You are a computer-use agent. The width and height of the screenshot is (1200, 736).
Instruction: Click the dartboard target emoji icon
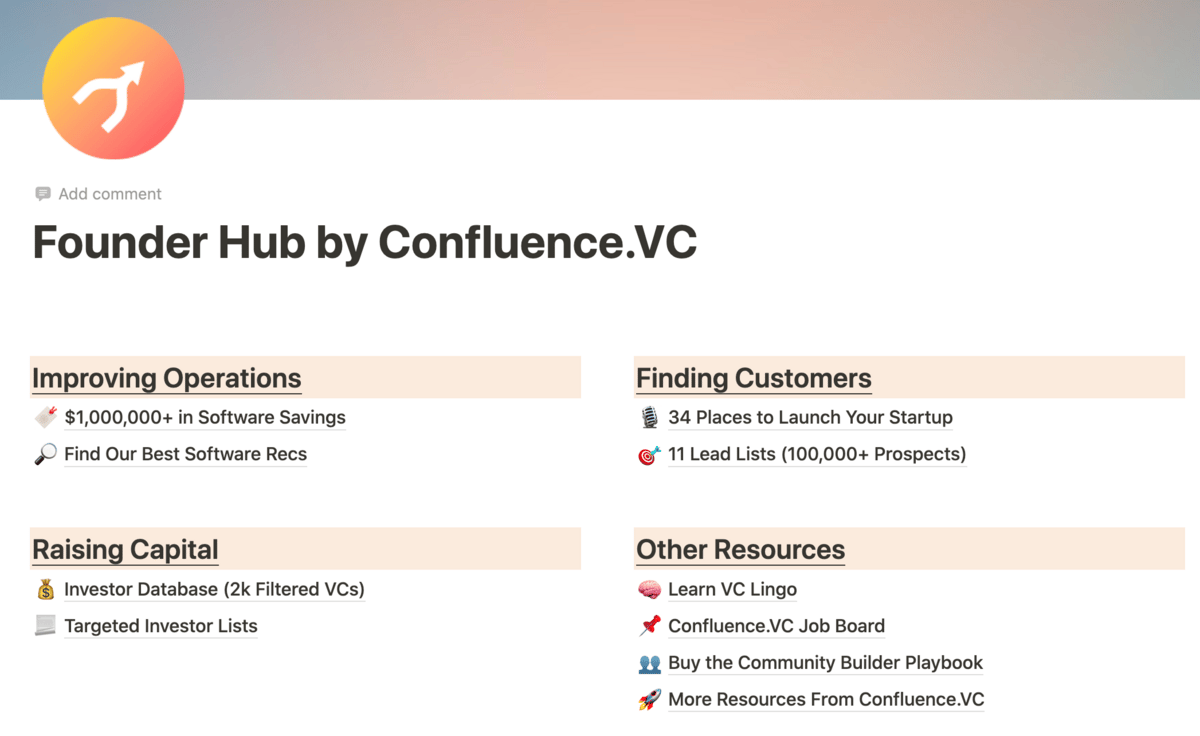(x=649, y=455)
